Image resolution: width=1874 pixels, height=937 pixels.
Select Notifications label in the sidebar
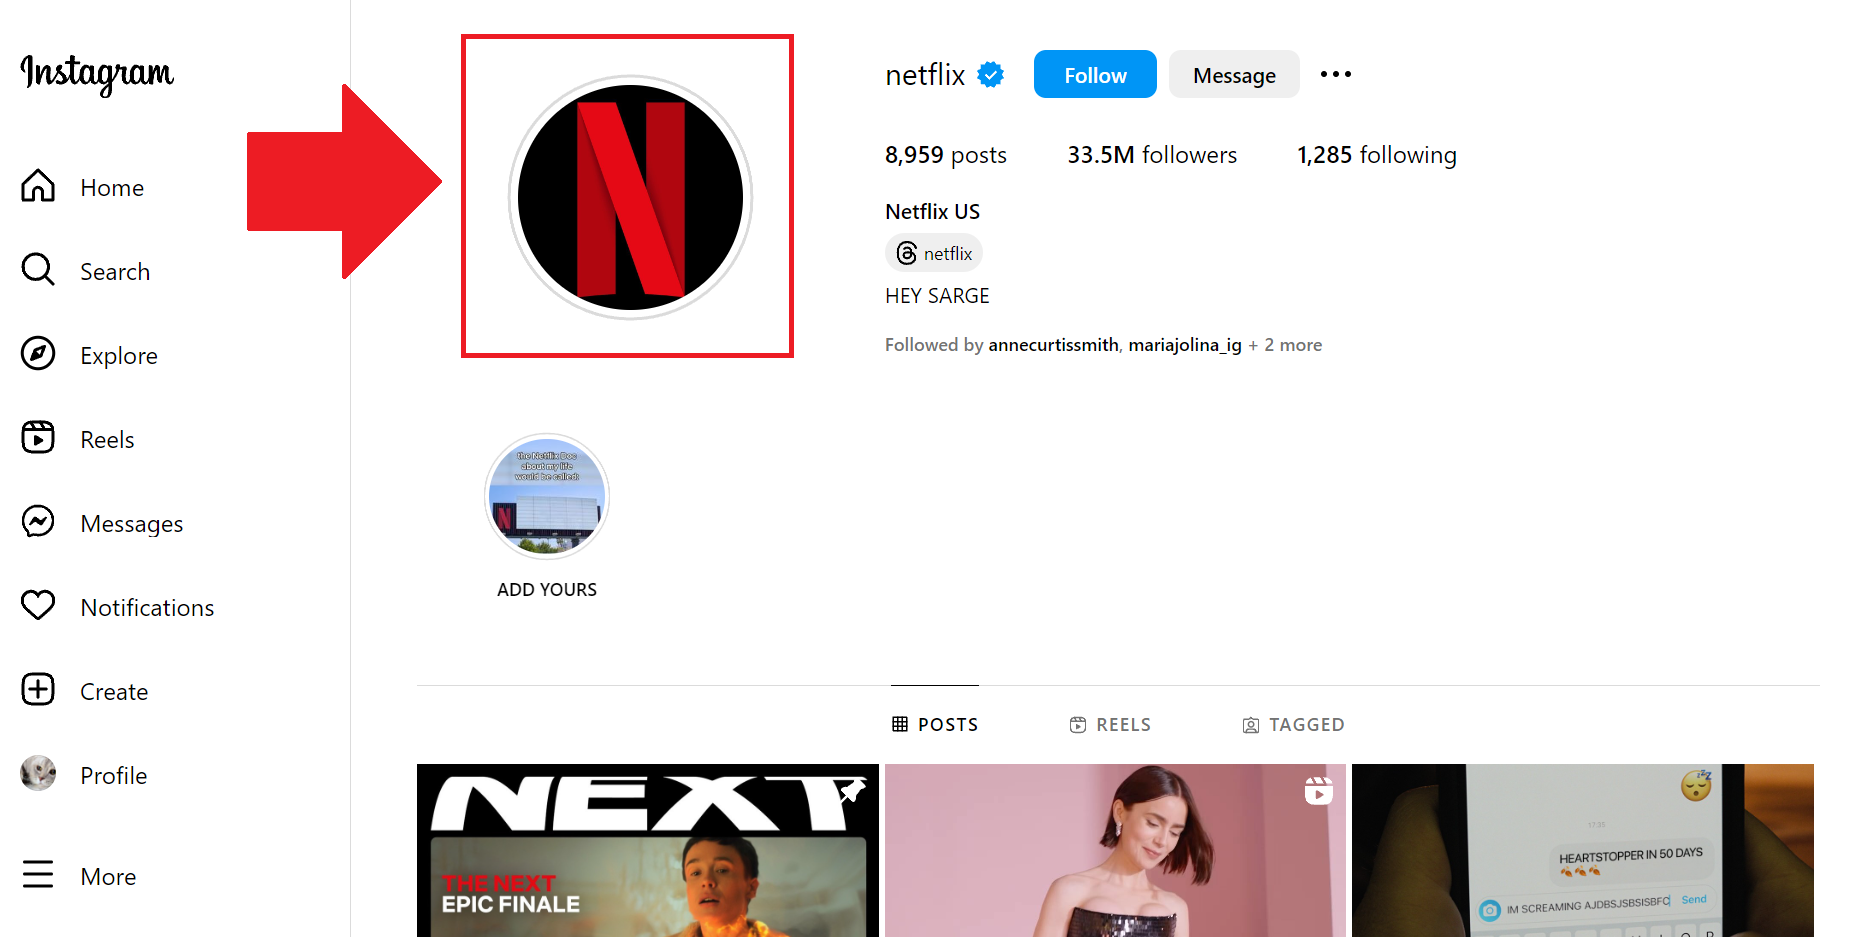click(147, 608)
